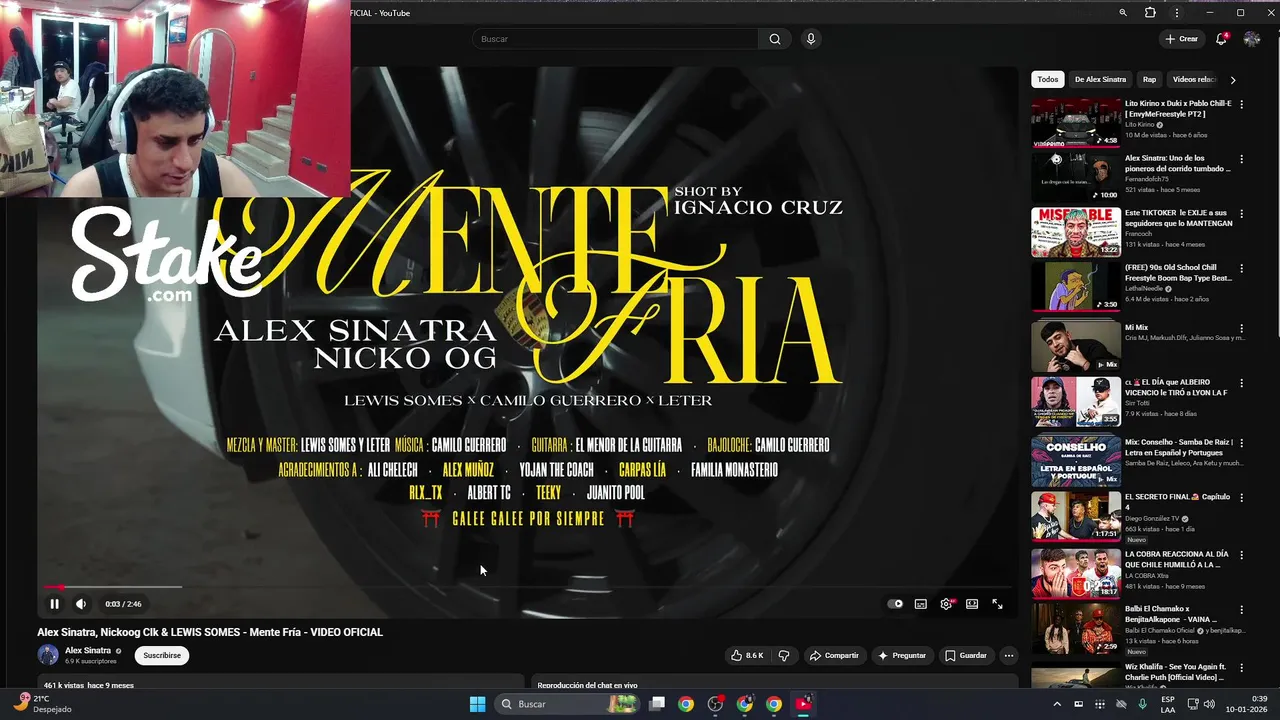Click the video progress bar
This screenshot has width=1280, height=720.
click(527, 587)
